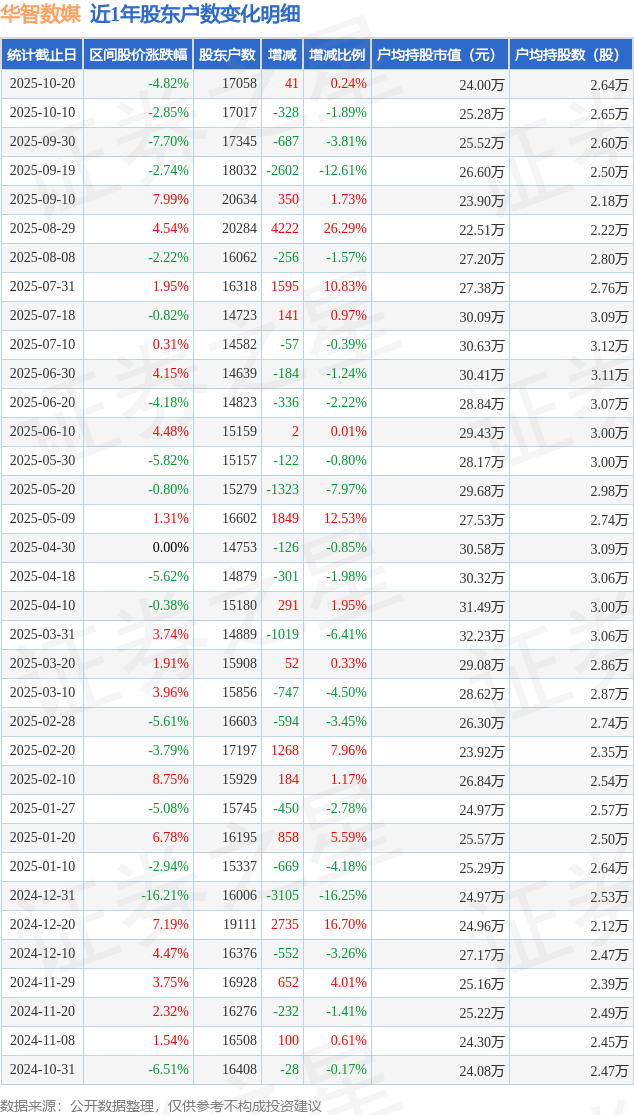Select the 2025-04-30 date cell
The width and height of the screenshot is (634, 1115).
coord(42,547)
